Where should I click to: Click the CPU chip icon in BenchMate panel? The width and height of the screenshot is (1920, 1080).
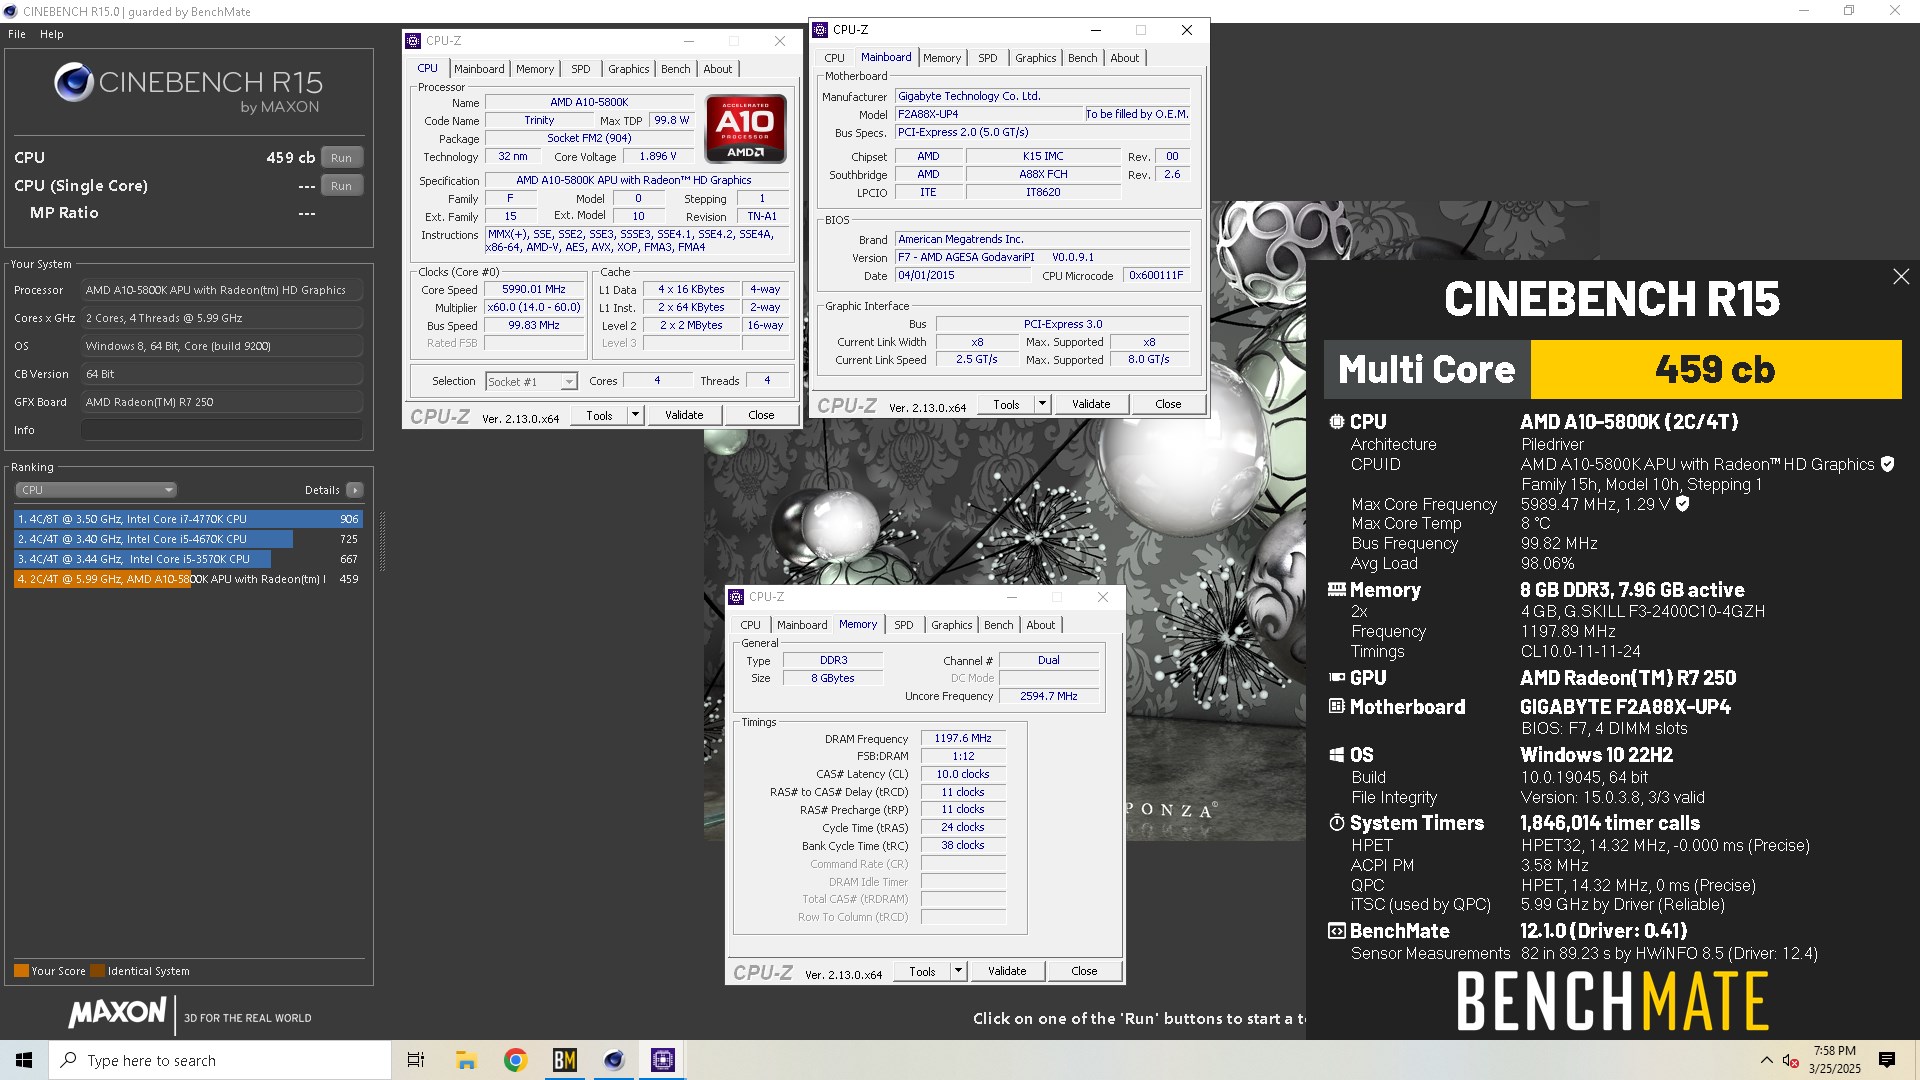point(1337,422)
